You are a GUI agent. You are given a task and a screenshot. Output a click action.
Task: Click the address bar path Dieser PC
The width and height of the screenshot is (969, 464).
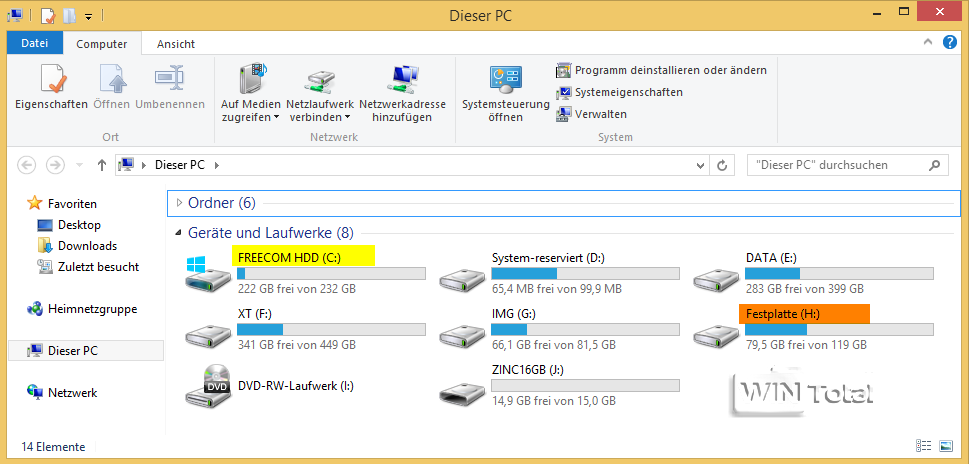point(181,165)
